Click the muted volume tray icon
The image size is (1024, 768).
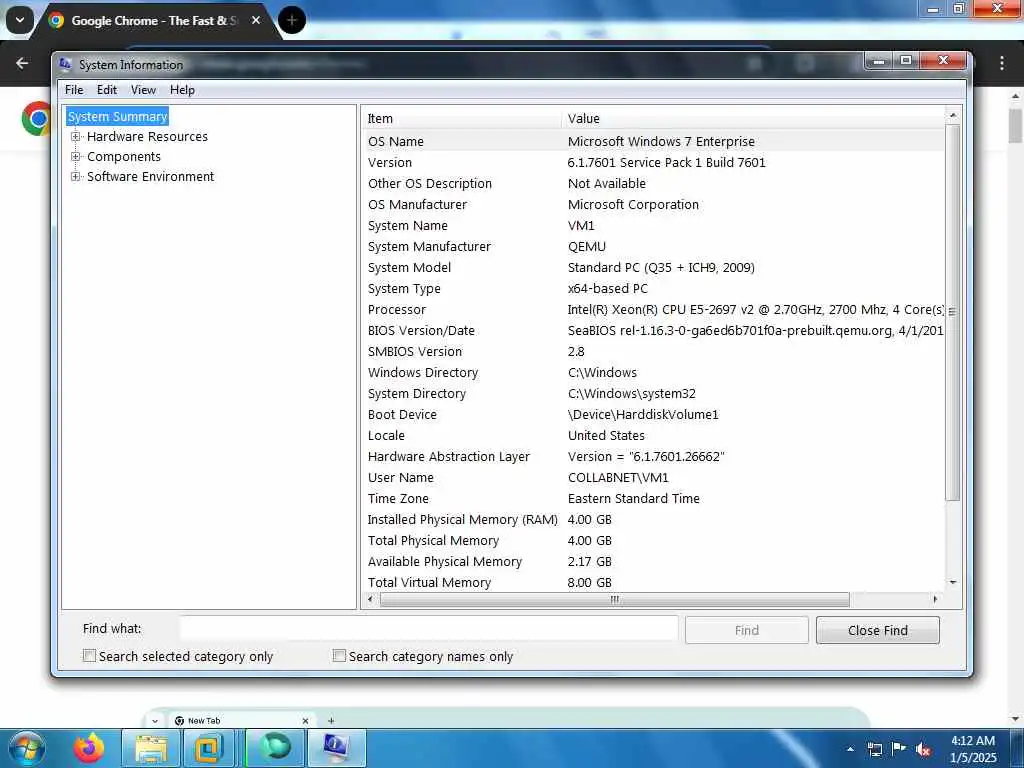(x=923, y=749)
